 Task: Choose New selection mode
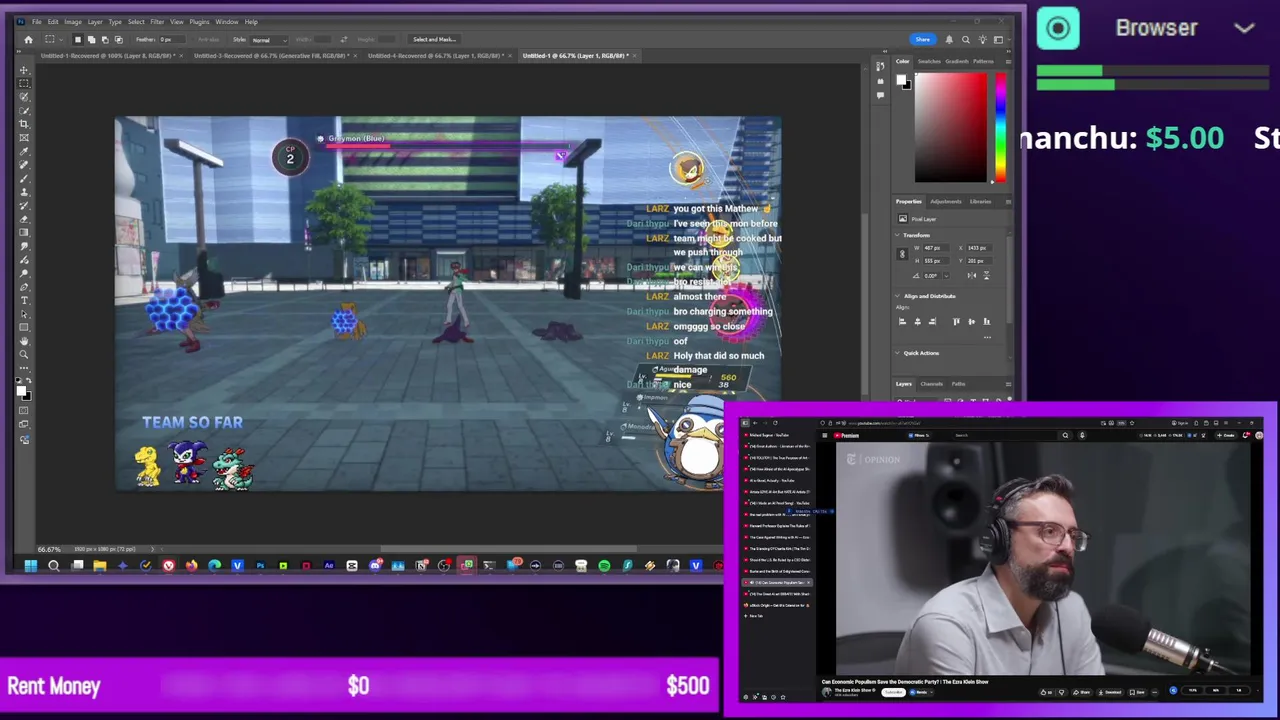[x=78, y=39]
